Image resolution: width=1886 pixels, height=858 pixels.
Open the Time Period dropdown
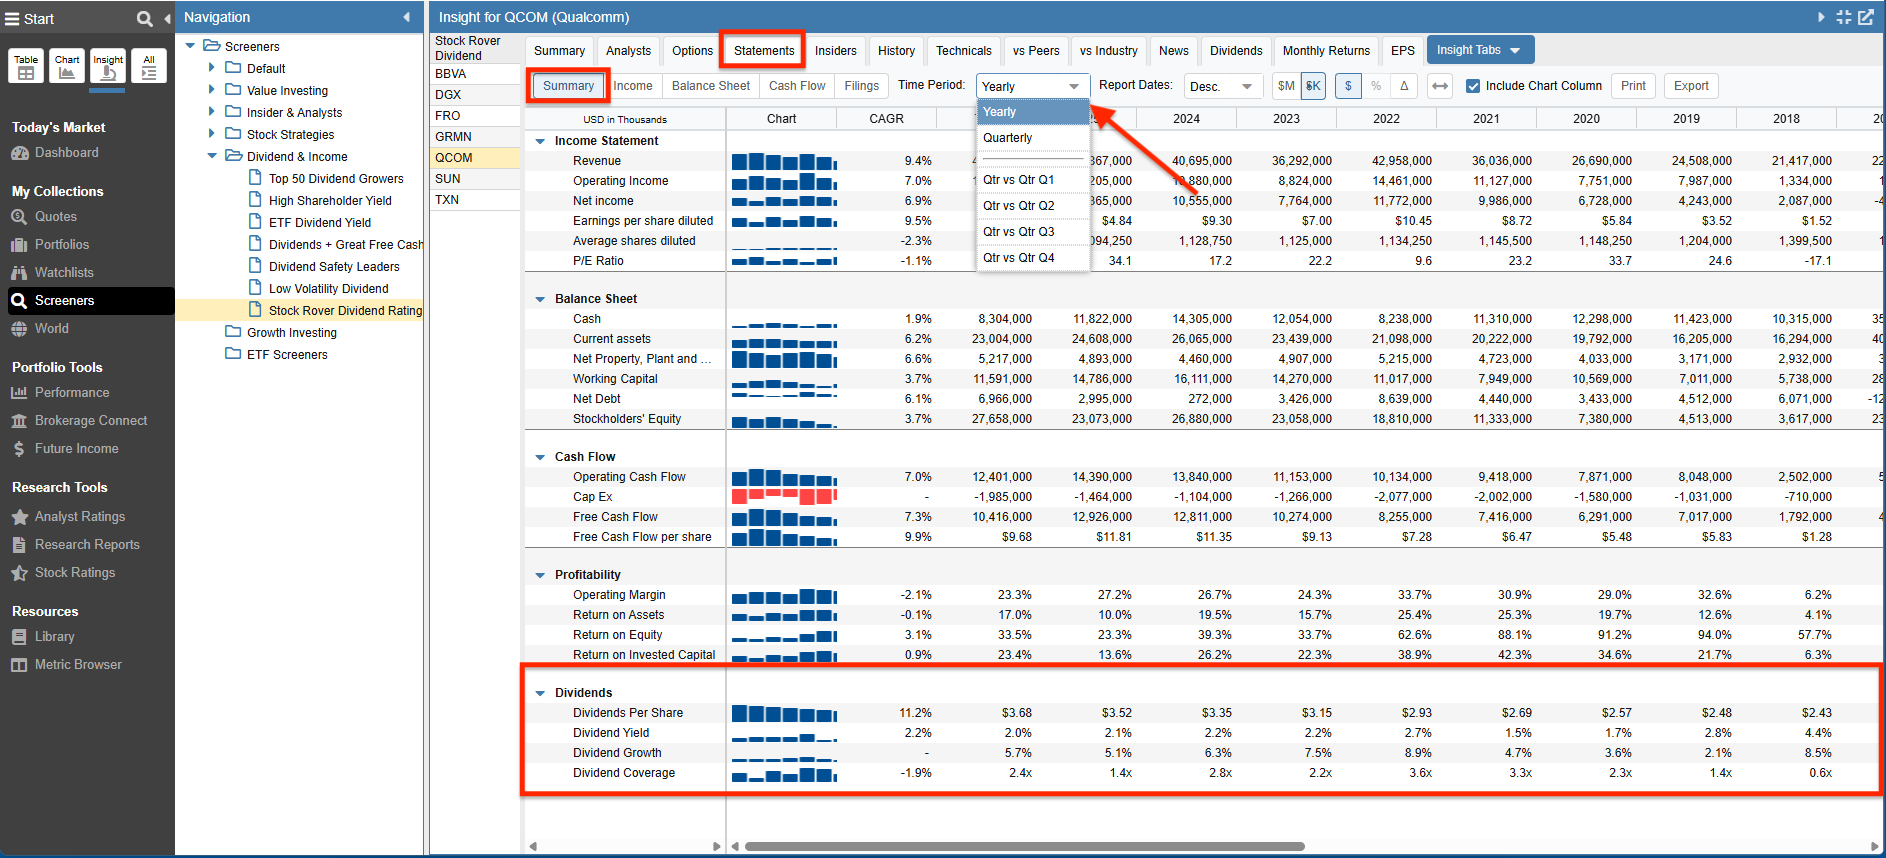pyautogui.click(x=1033, y=86)
